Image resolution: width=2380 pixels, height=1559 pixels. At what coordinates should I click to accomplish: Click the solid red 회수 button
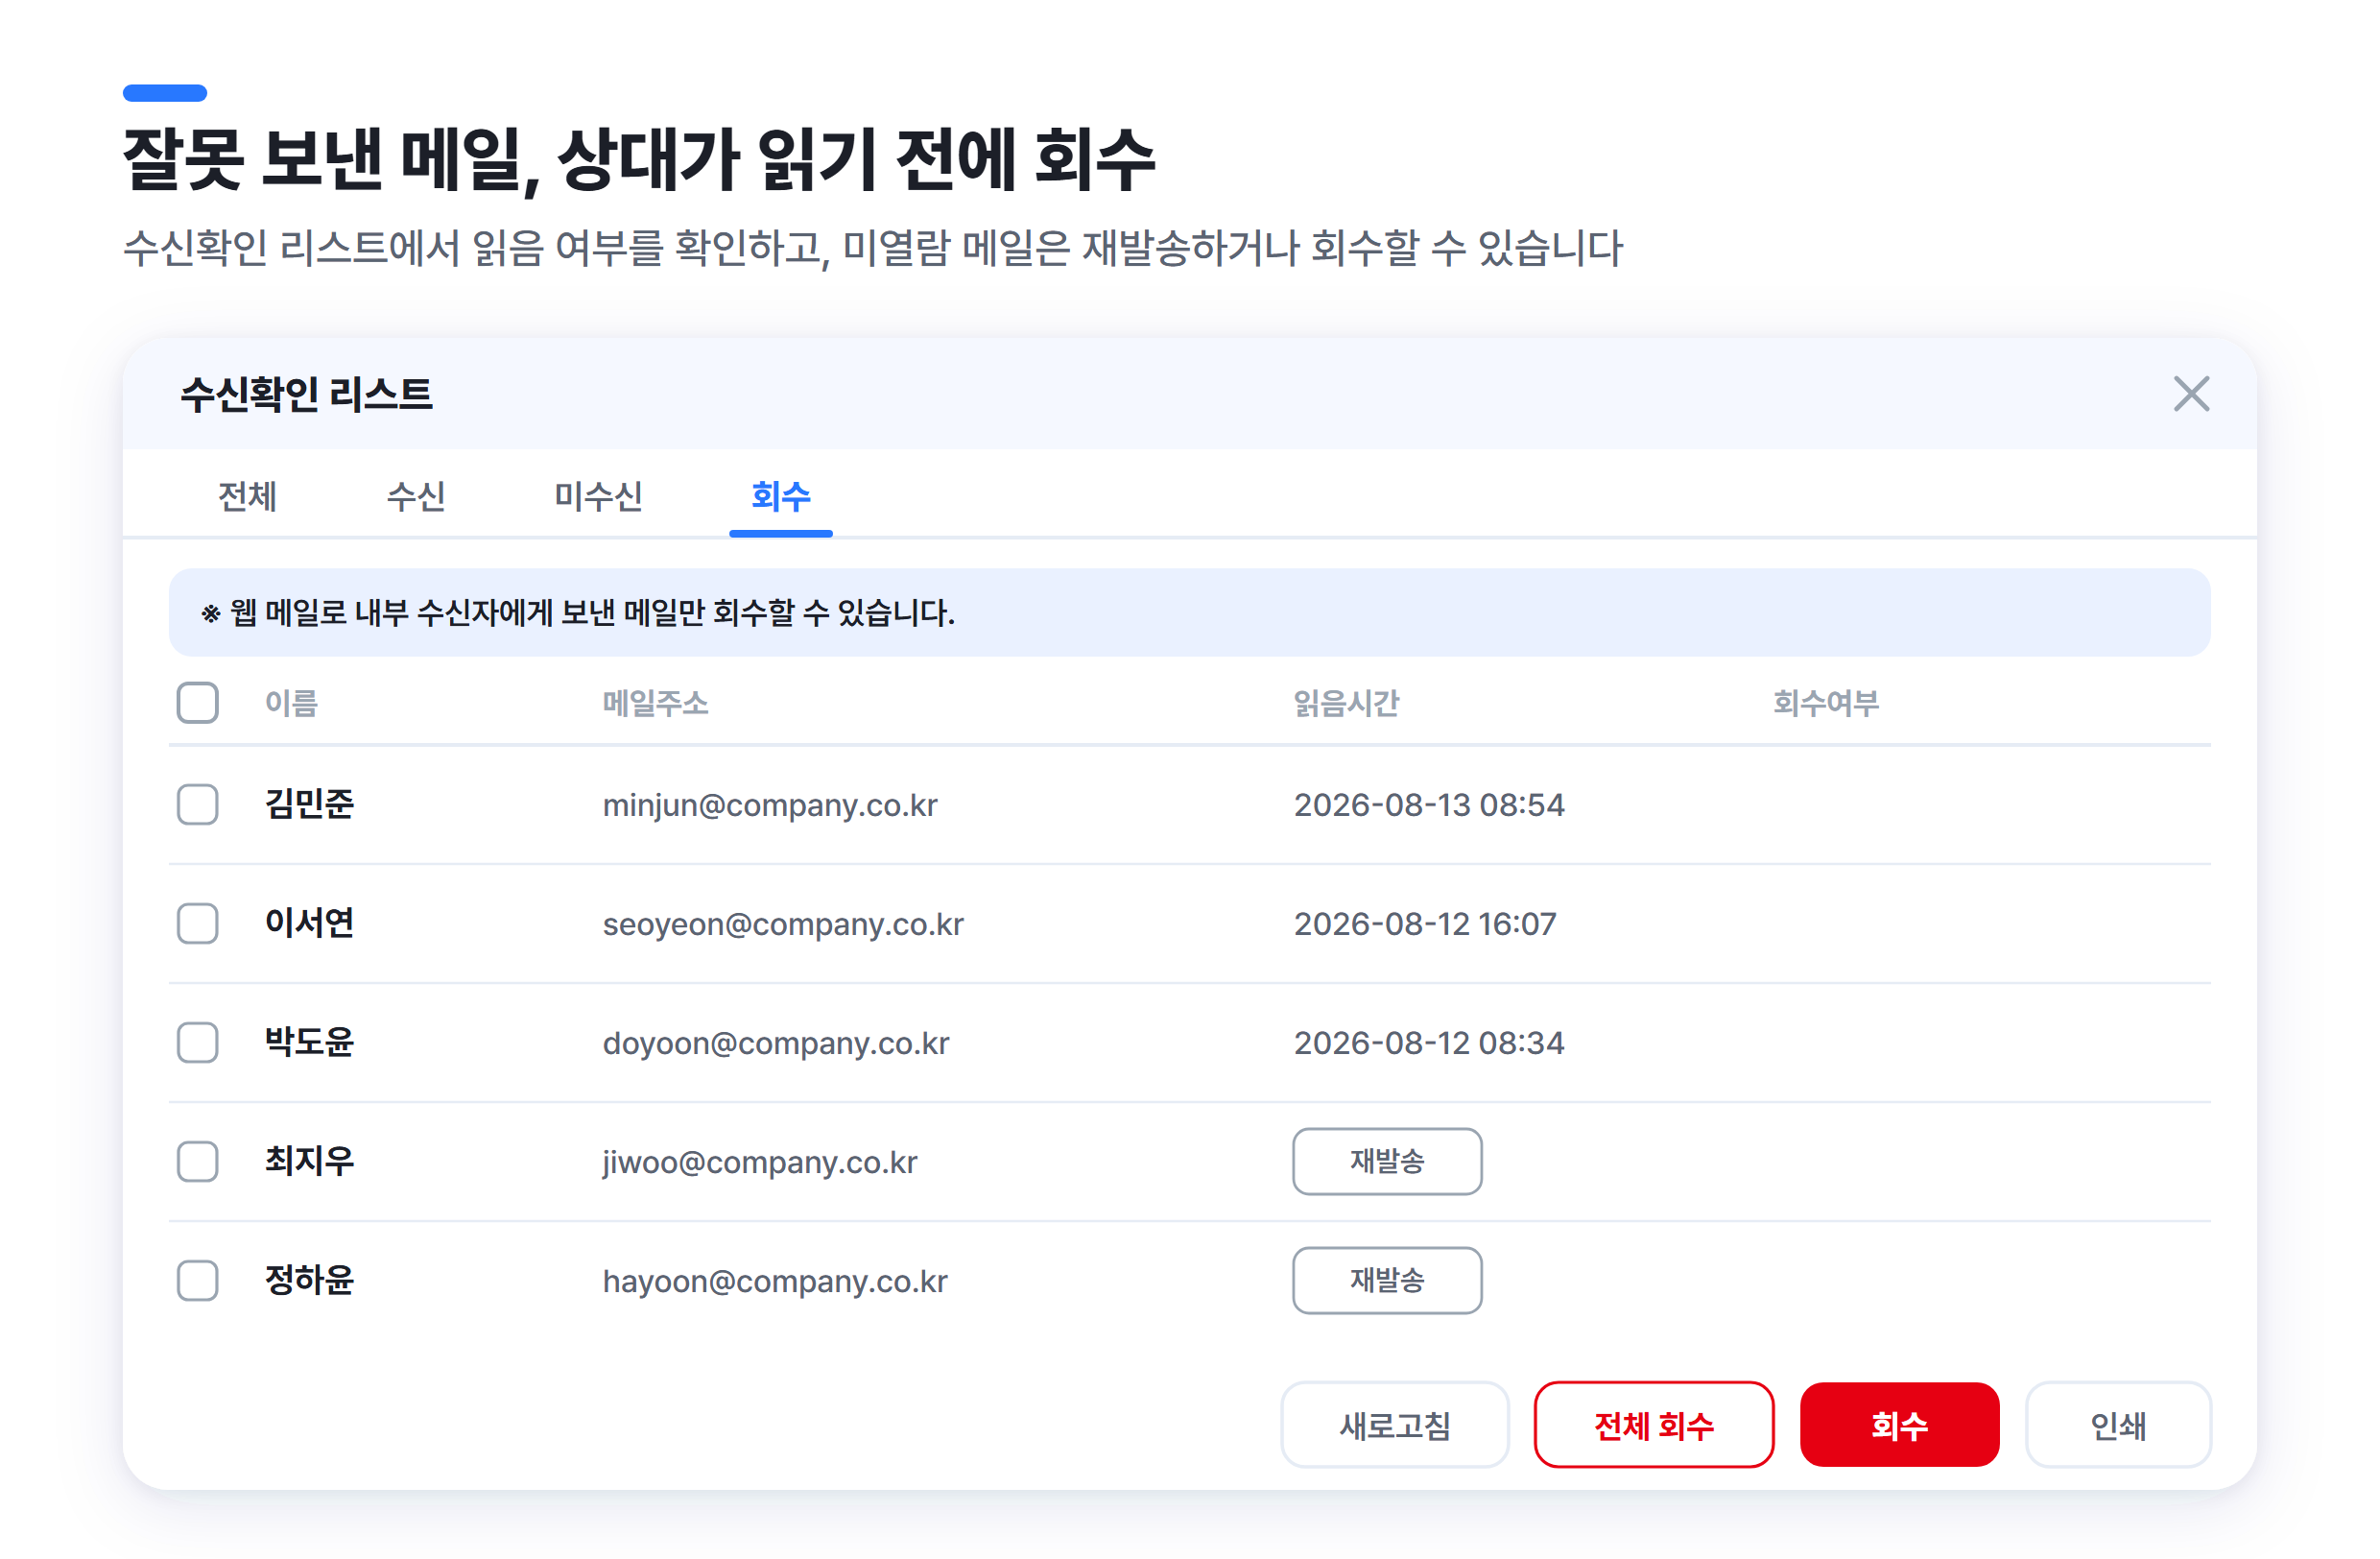[x=1899, y=1425]
